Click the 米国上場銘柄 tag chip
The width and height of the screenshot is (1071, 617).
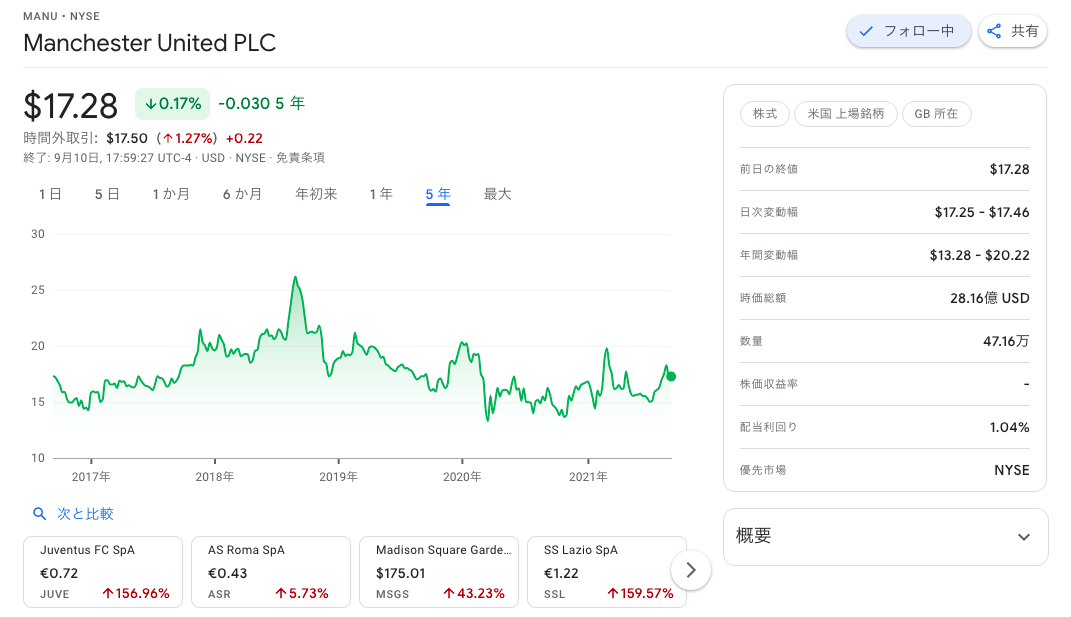pyautogui.click(x=846, y=114)
